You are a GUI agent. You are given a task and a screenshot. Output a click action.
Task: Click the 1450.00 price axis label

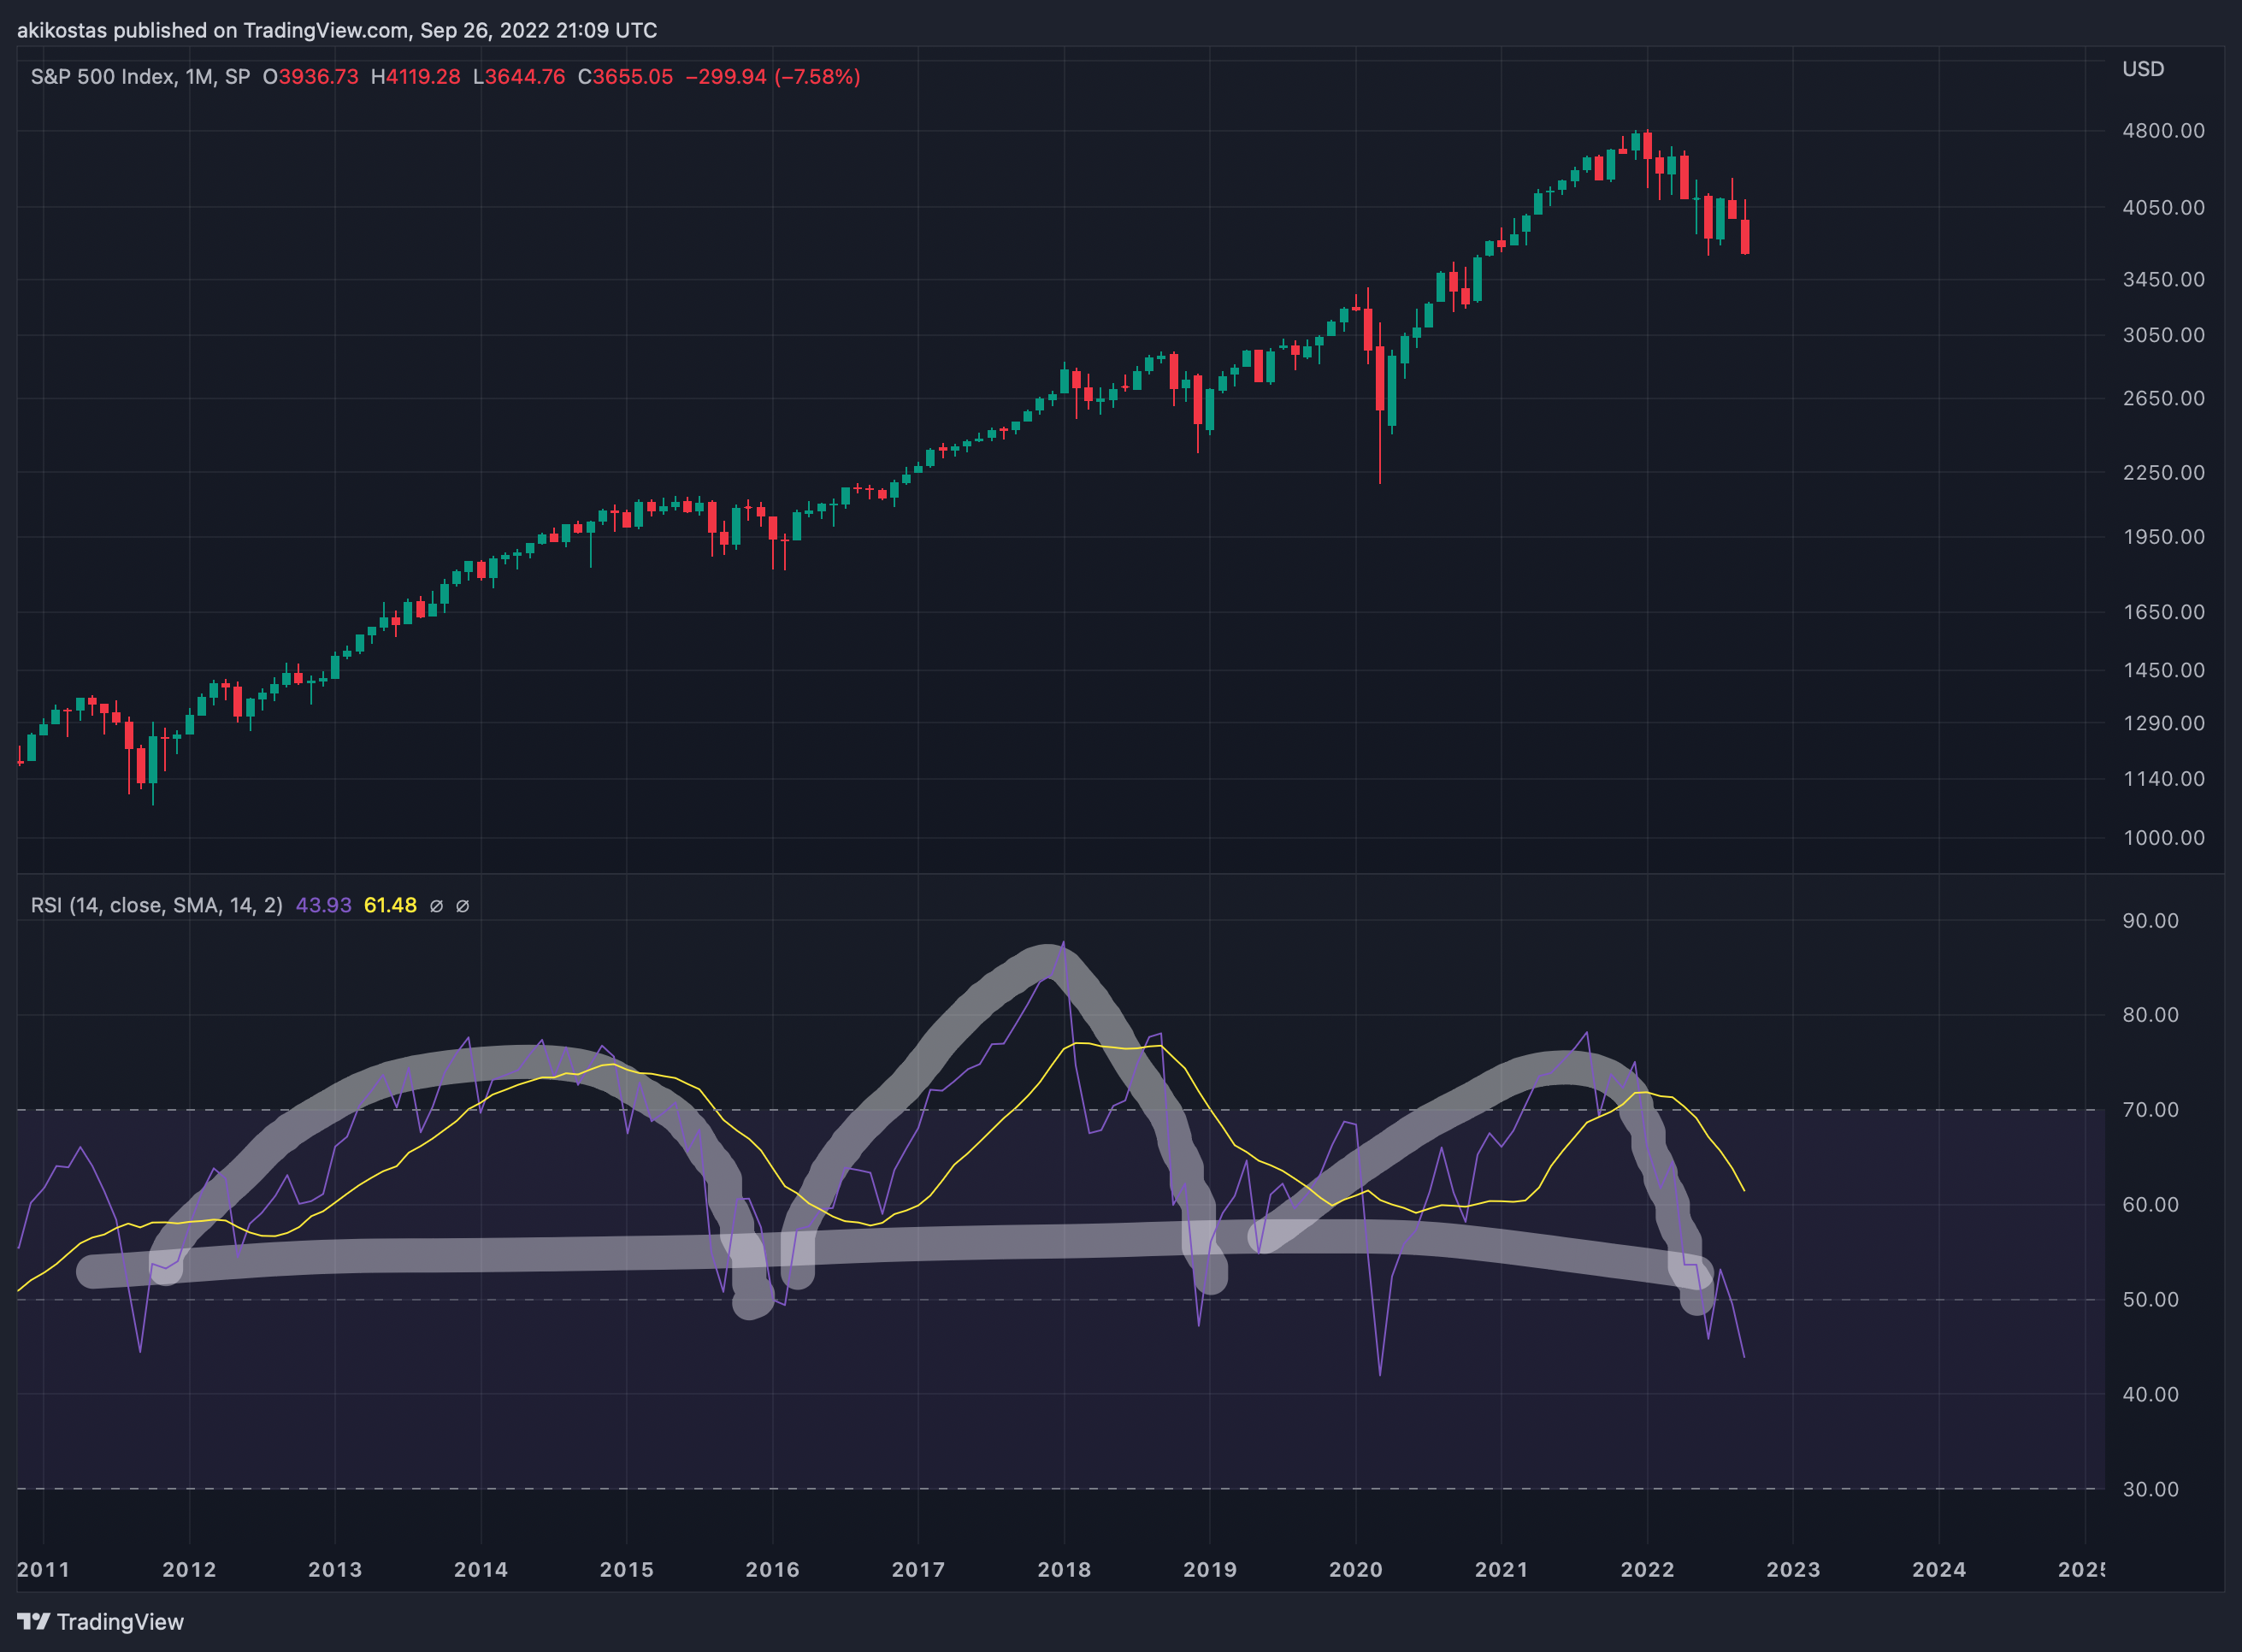tap(2163, 671)
